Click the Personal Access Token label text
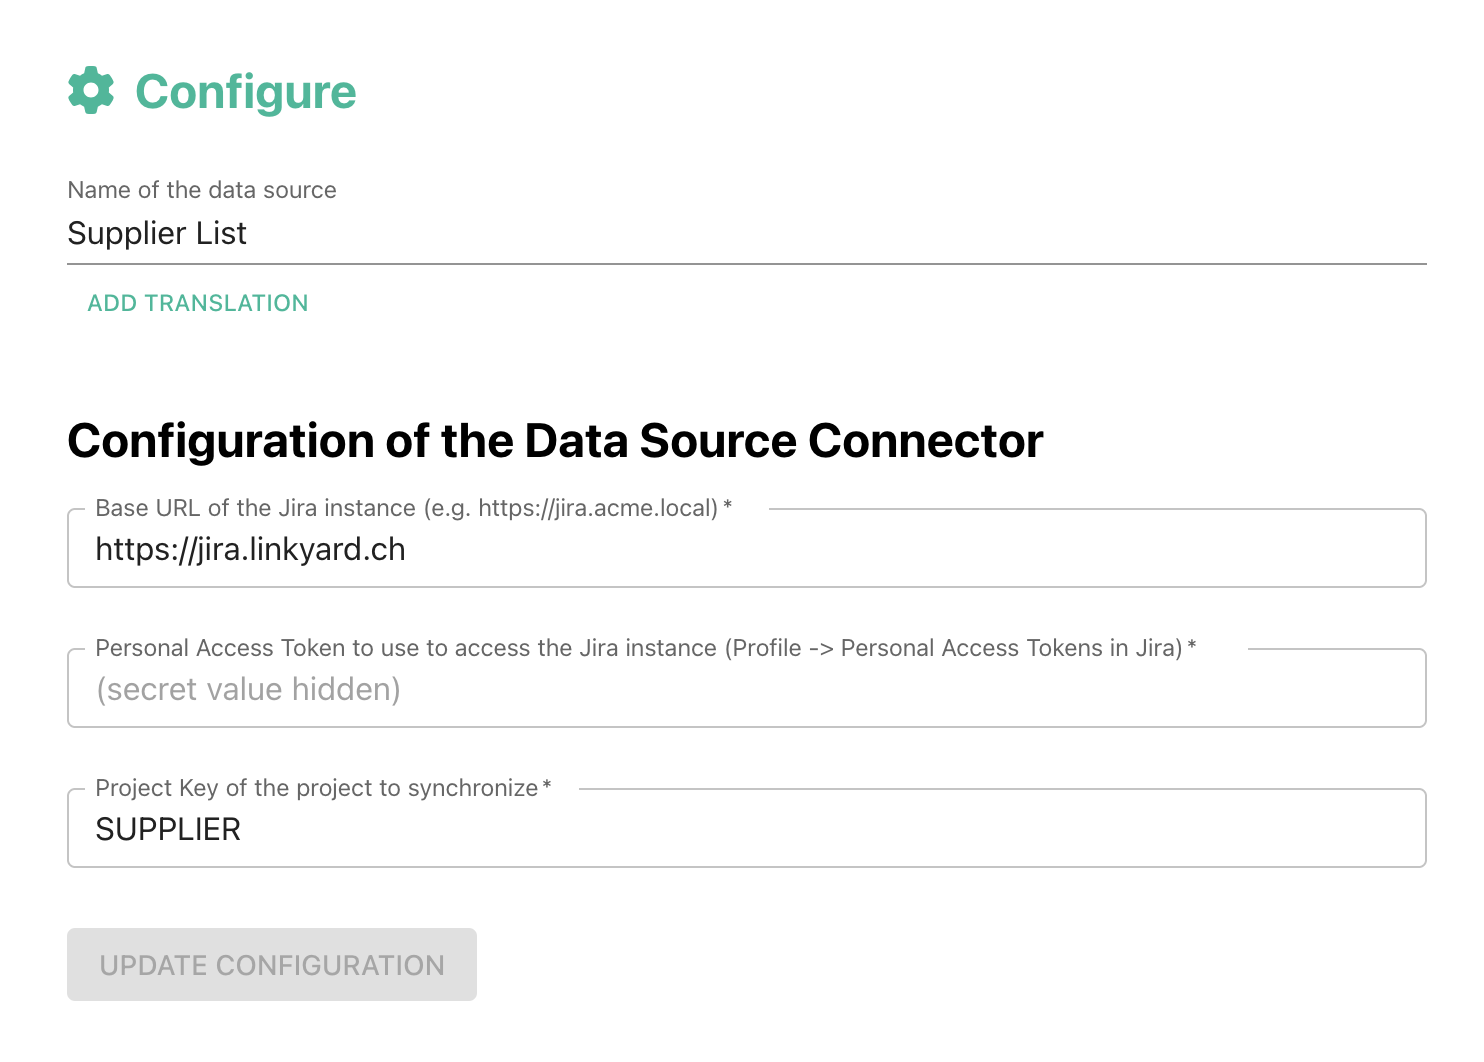This screenshot has height=1062, width=1484. 639,648
